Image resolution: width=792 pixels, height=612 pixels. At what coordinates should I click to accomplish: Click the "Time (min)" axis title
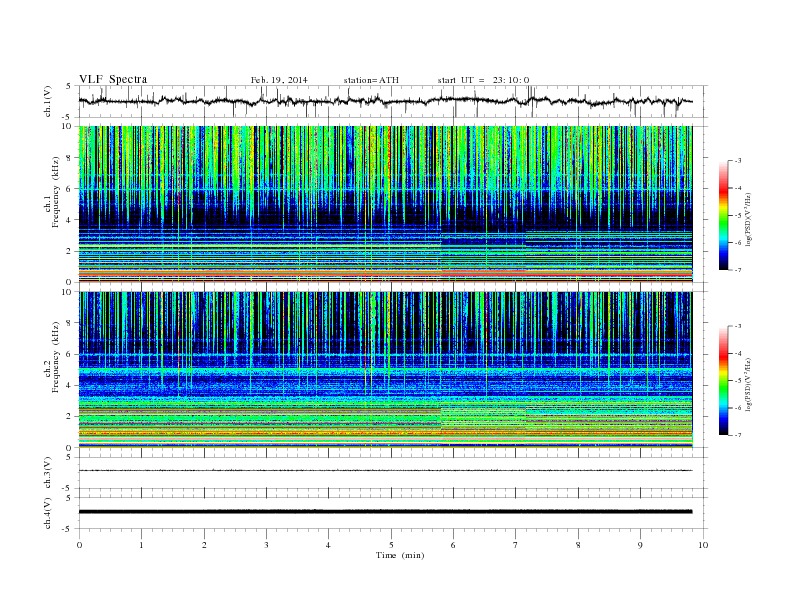400,555
